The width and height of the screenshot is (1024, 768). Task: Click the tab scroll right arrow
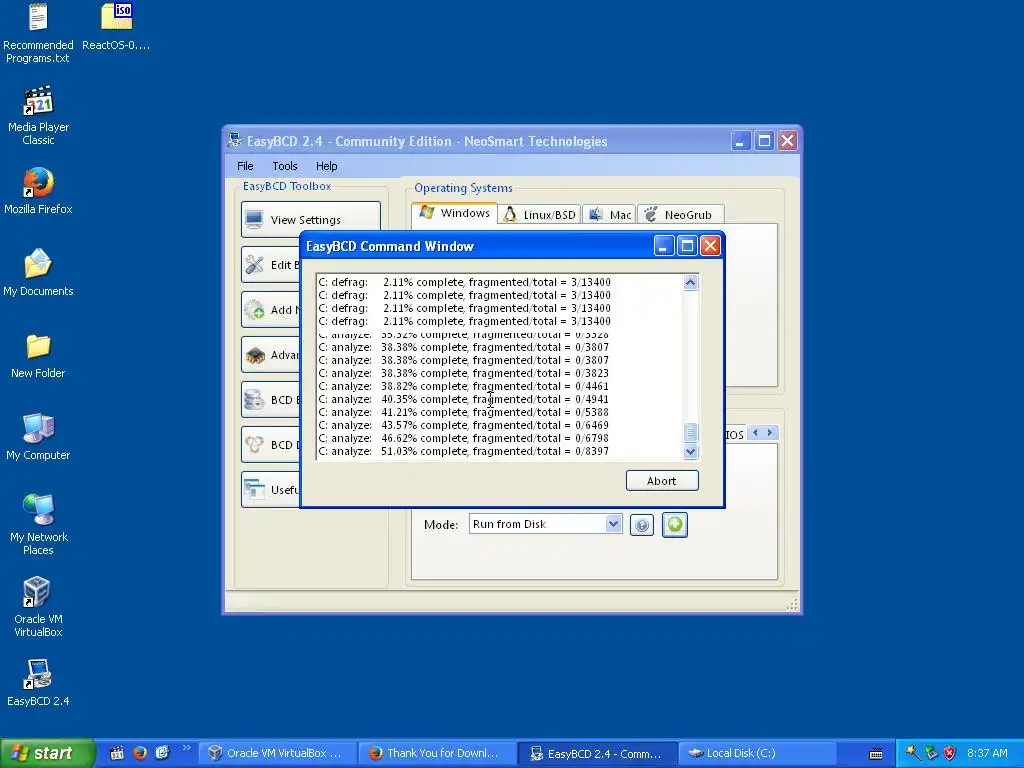(770, 432)
